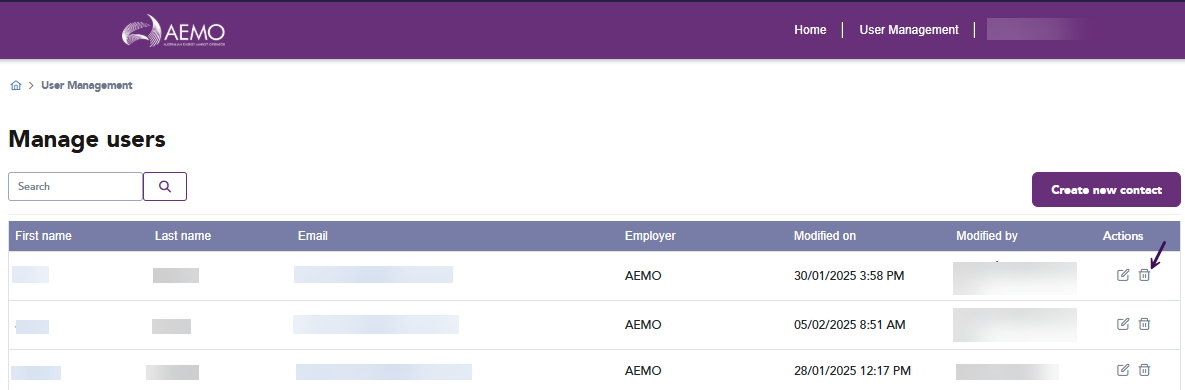Viewport: 1185px width, 390px height.
Task: Open the Home menu item
Action: 810,30
